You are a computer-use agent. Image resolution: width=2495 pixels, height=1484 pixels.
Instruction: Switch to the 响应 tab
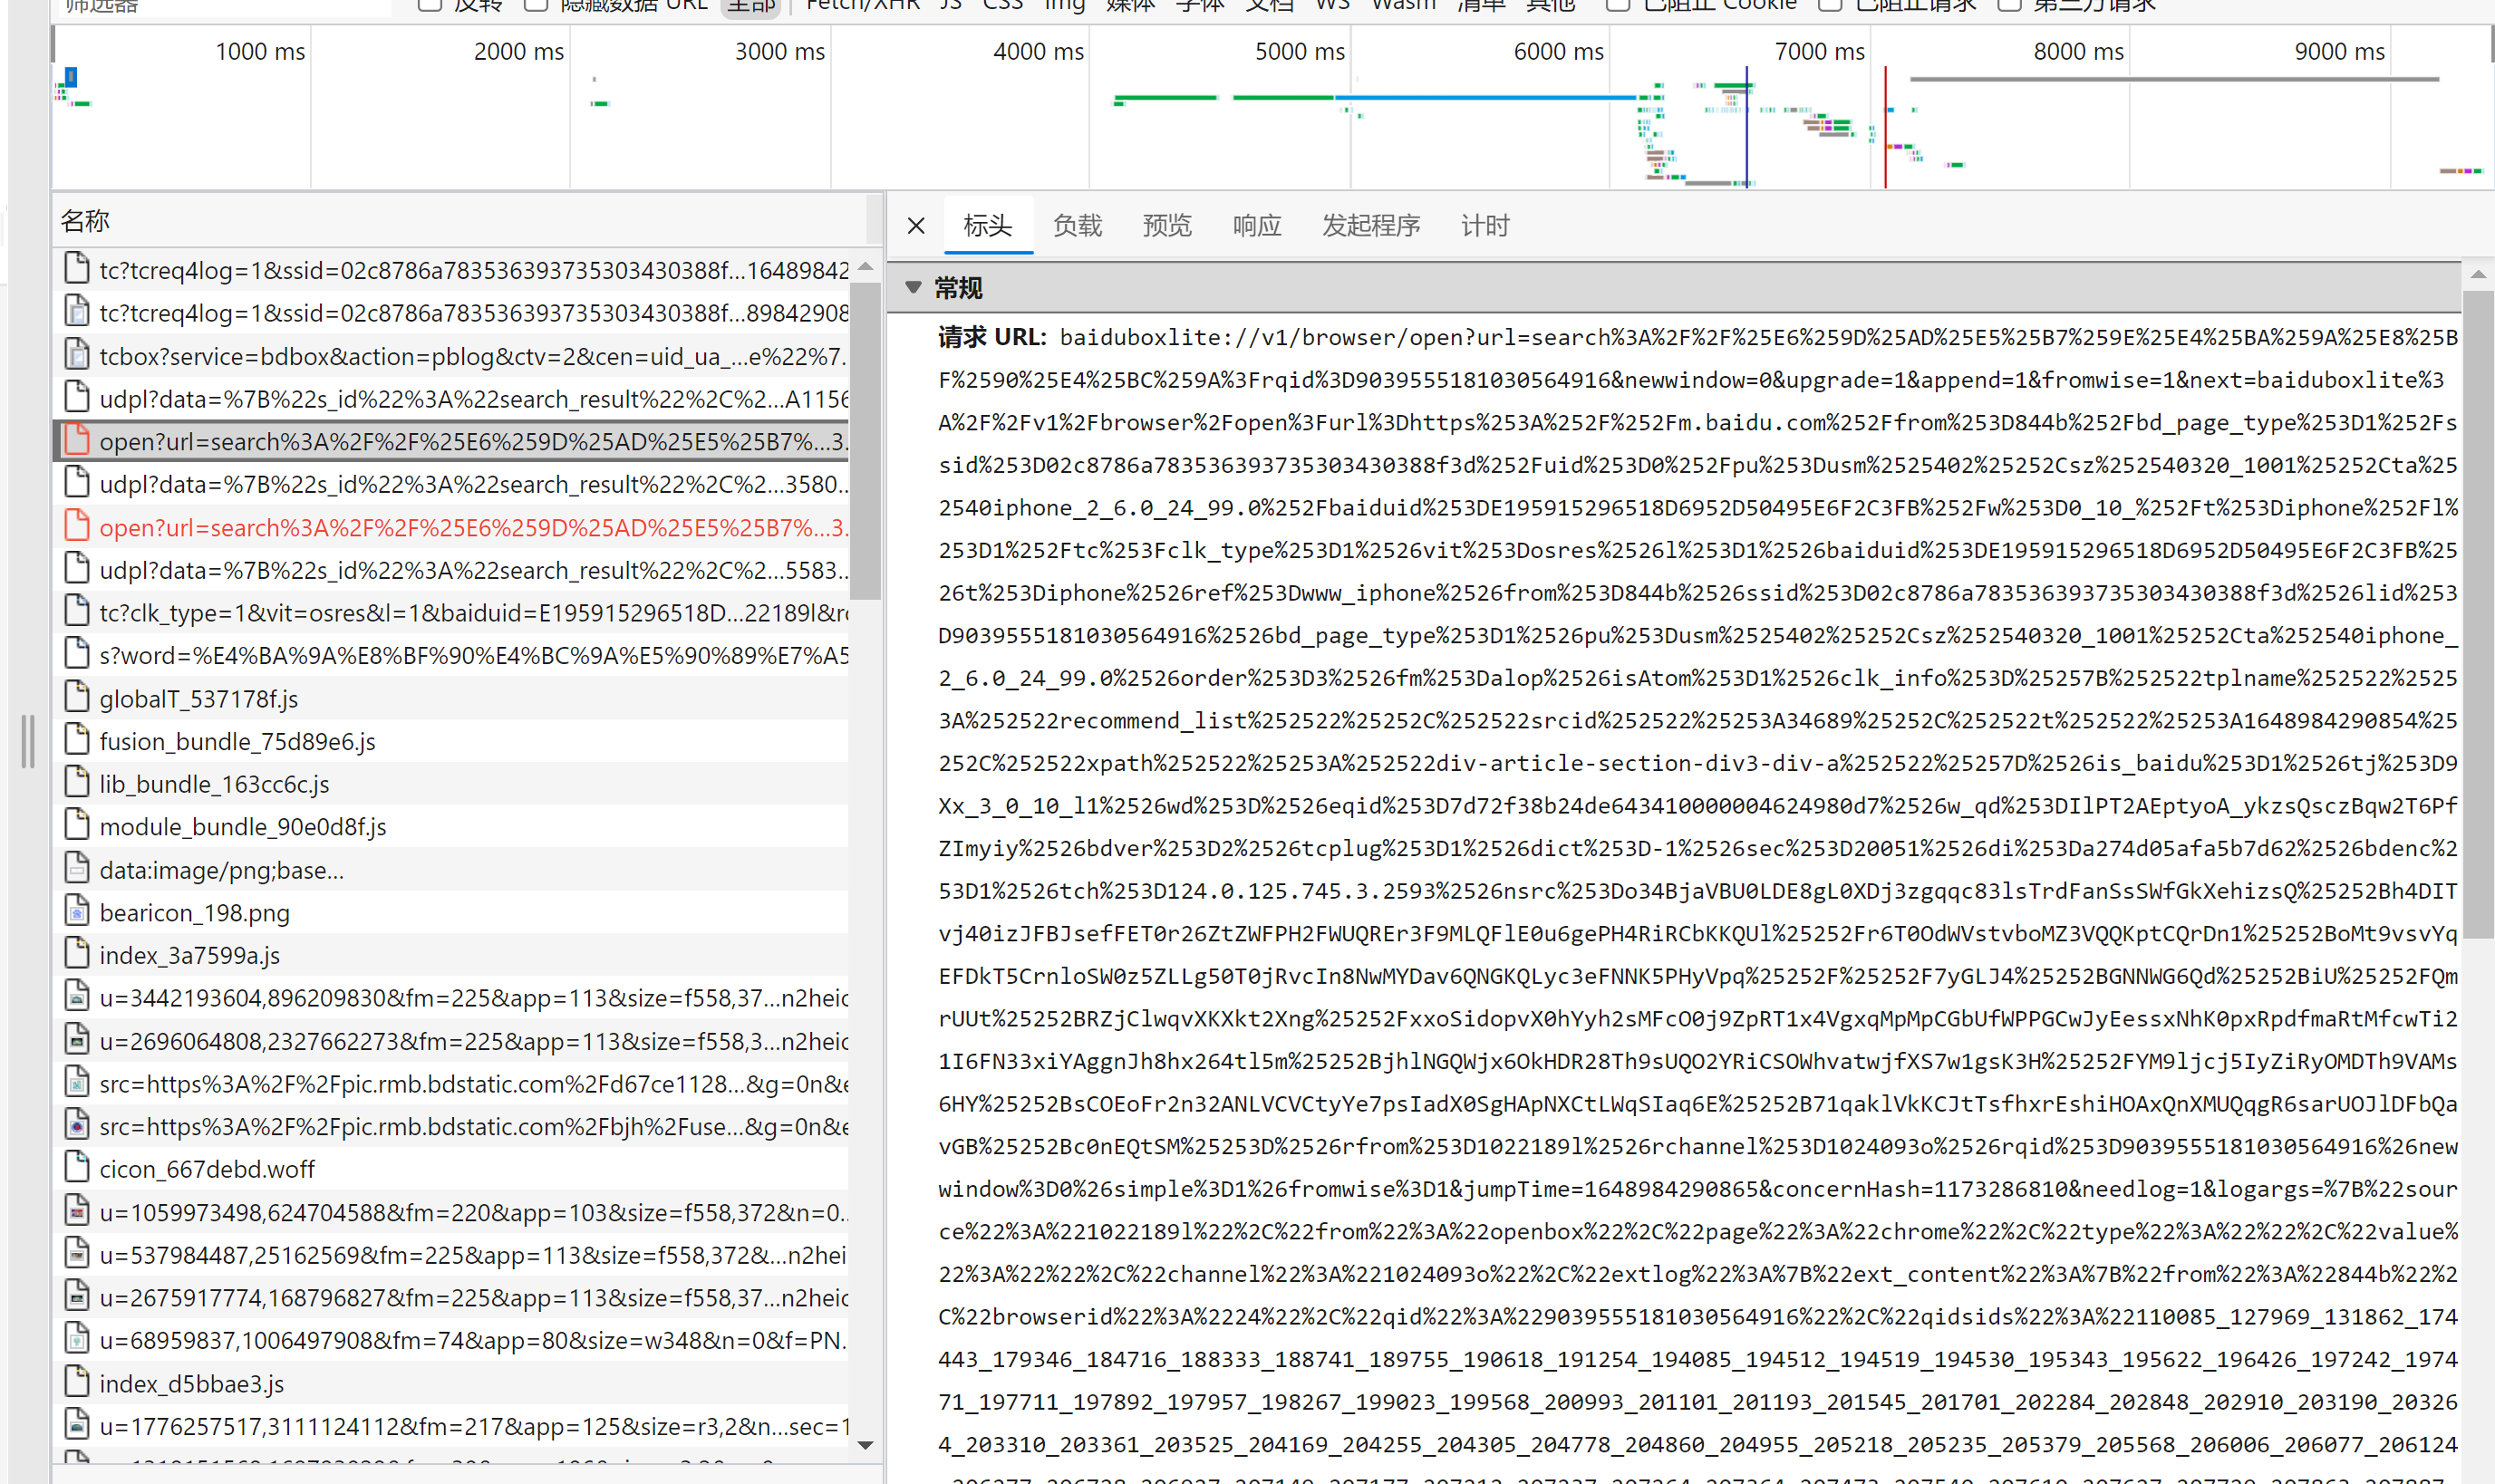[1256, 226]
